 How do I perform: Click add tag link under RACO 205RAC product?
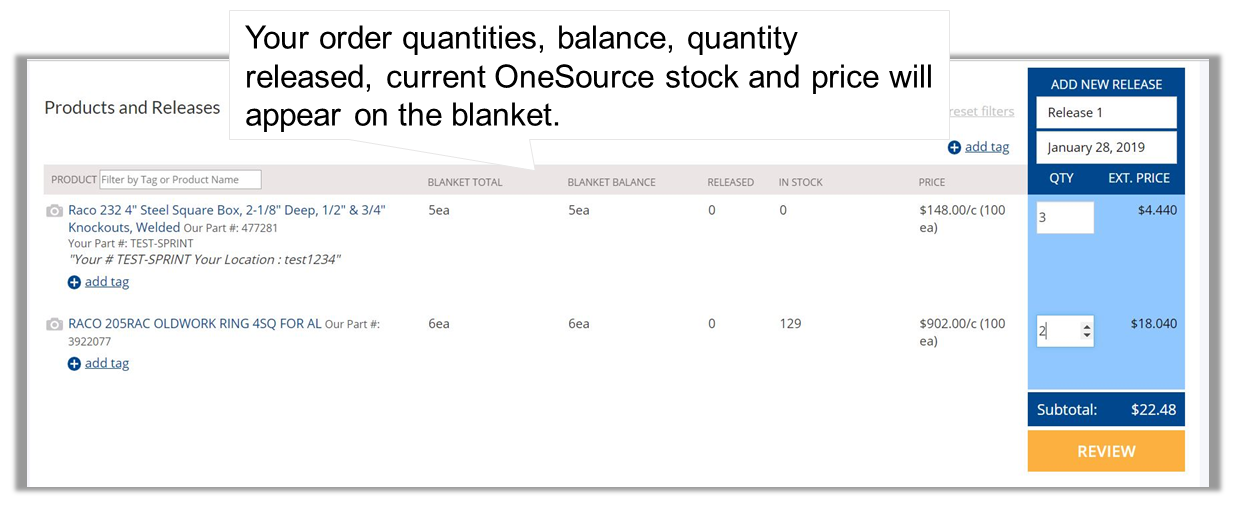pos(107,364)
